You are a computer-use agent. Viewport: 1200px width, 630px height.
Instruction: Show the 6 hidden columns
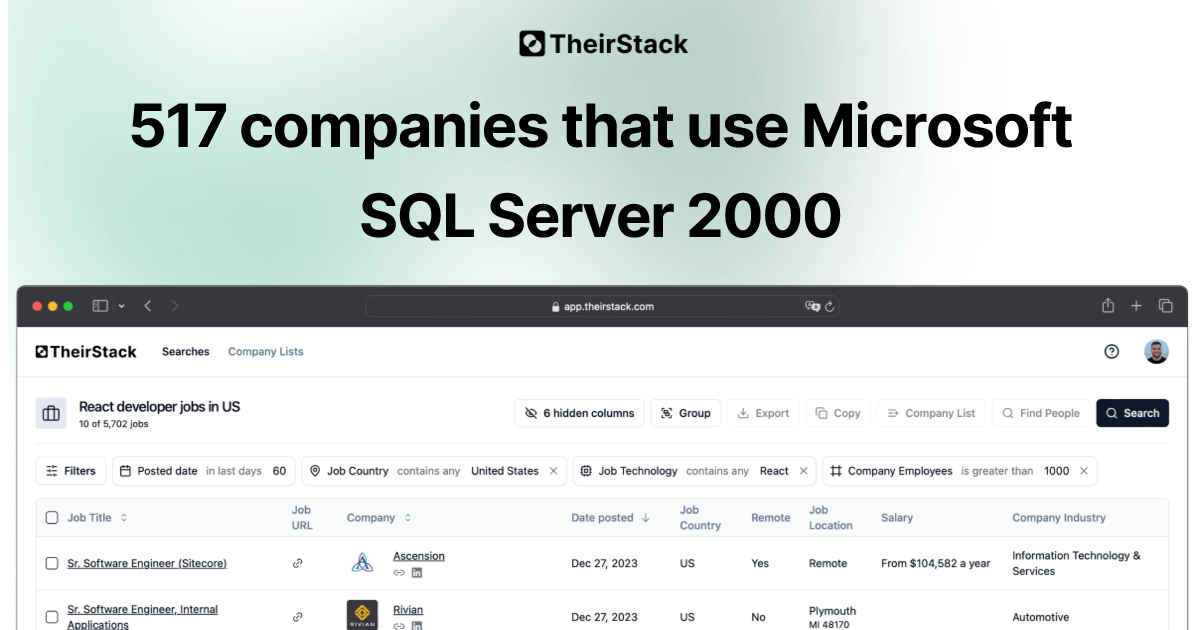coord(579,413)
